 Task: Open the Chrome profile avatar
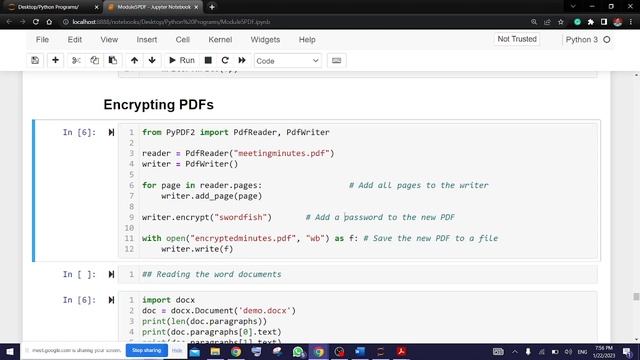tap(618, 22)
